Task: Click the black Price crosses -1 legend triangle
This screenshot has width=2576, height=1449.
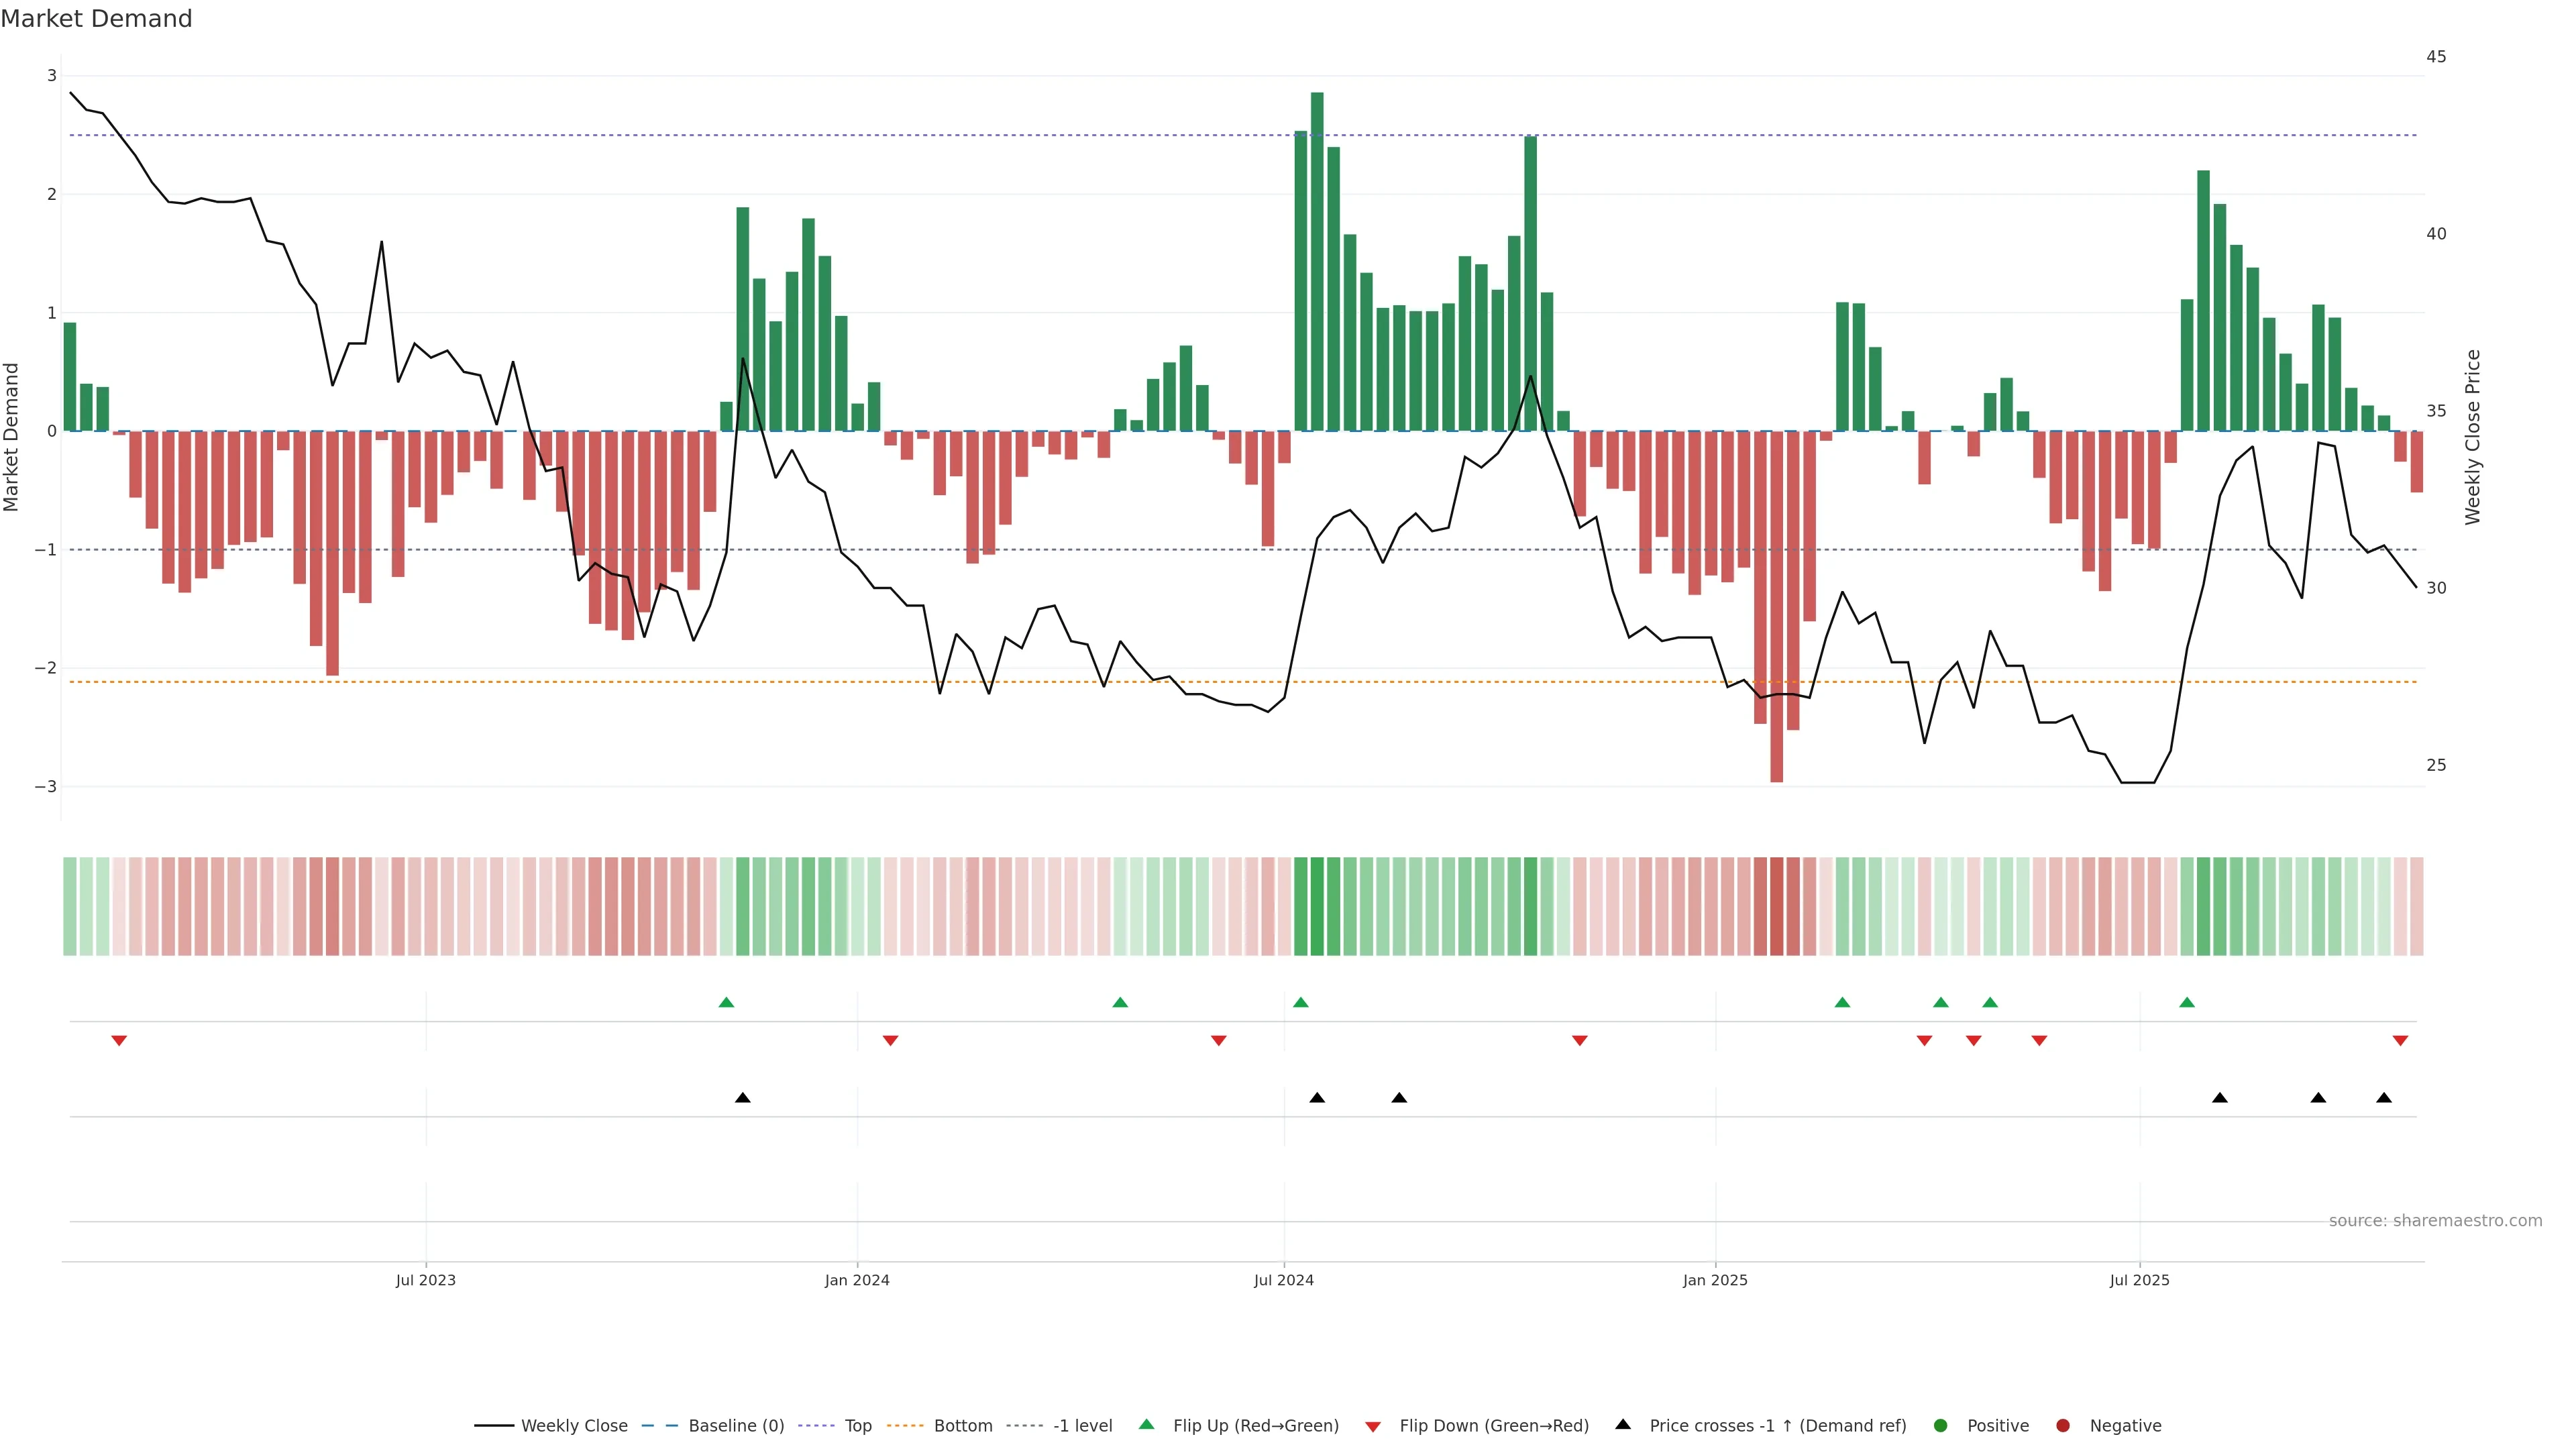Action: pos(1623,1424)
